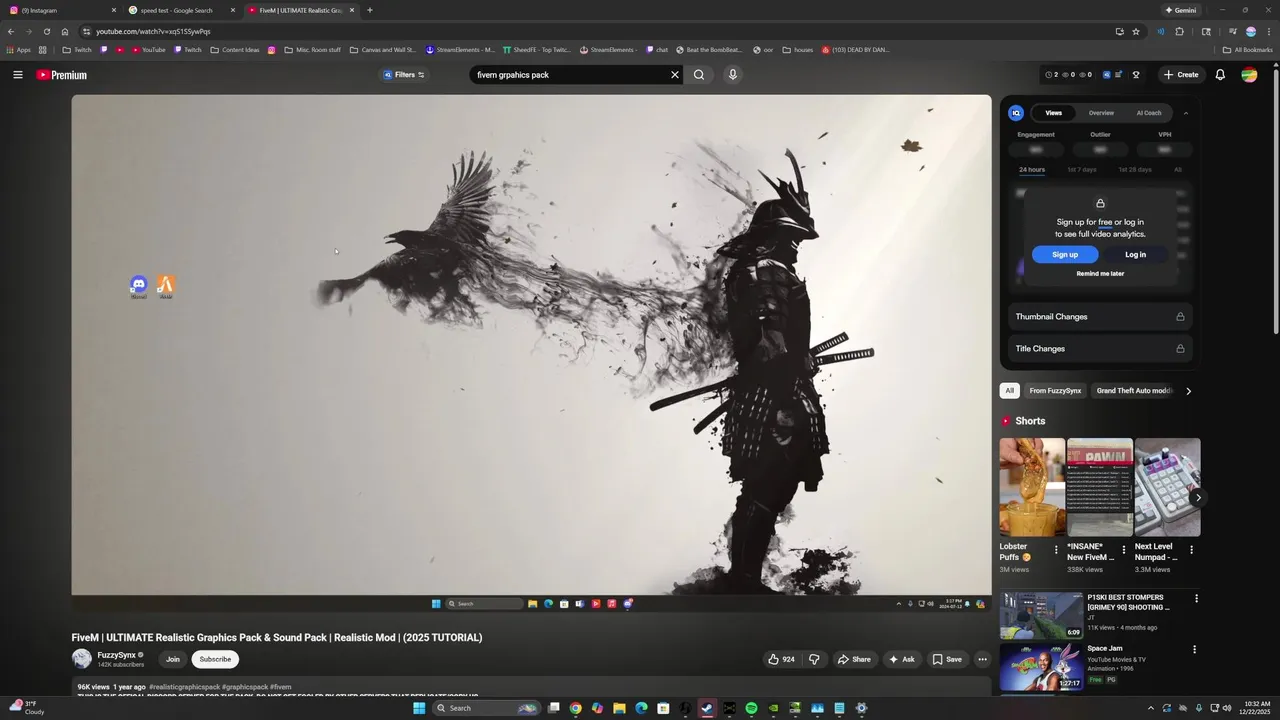The height and width of the screenshot is (720, 1280).
Task: Subscribe to FuzzySynx
Action: click(x=215, y=660)
